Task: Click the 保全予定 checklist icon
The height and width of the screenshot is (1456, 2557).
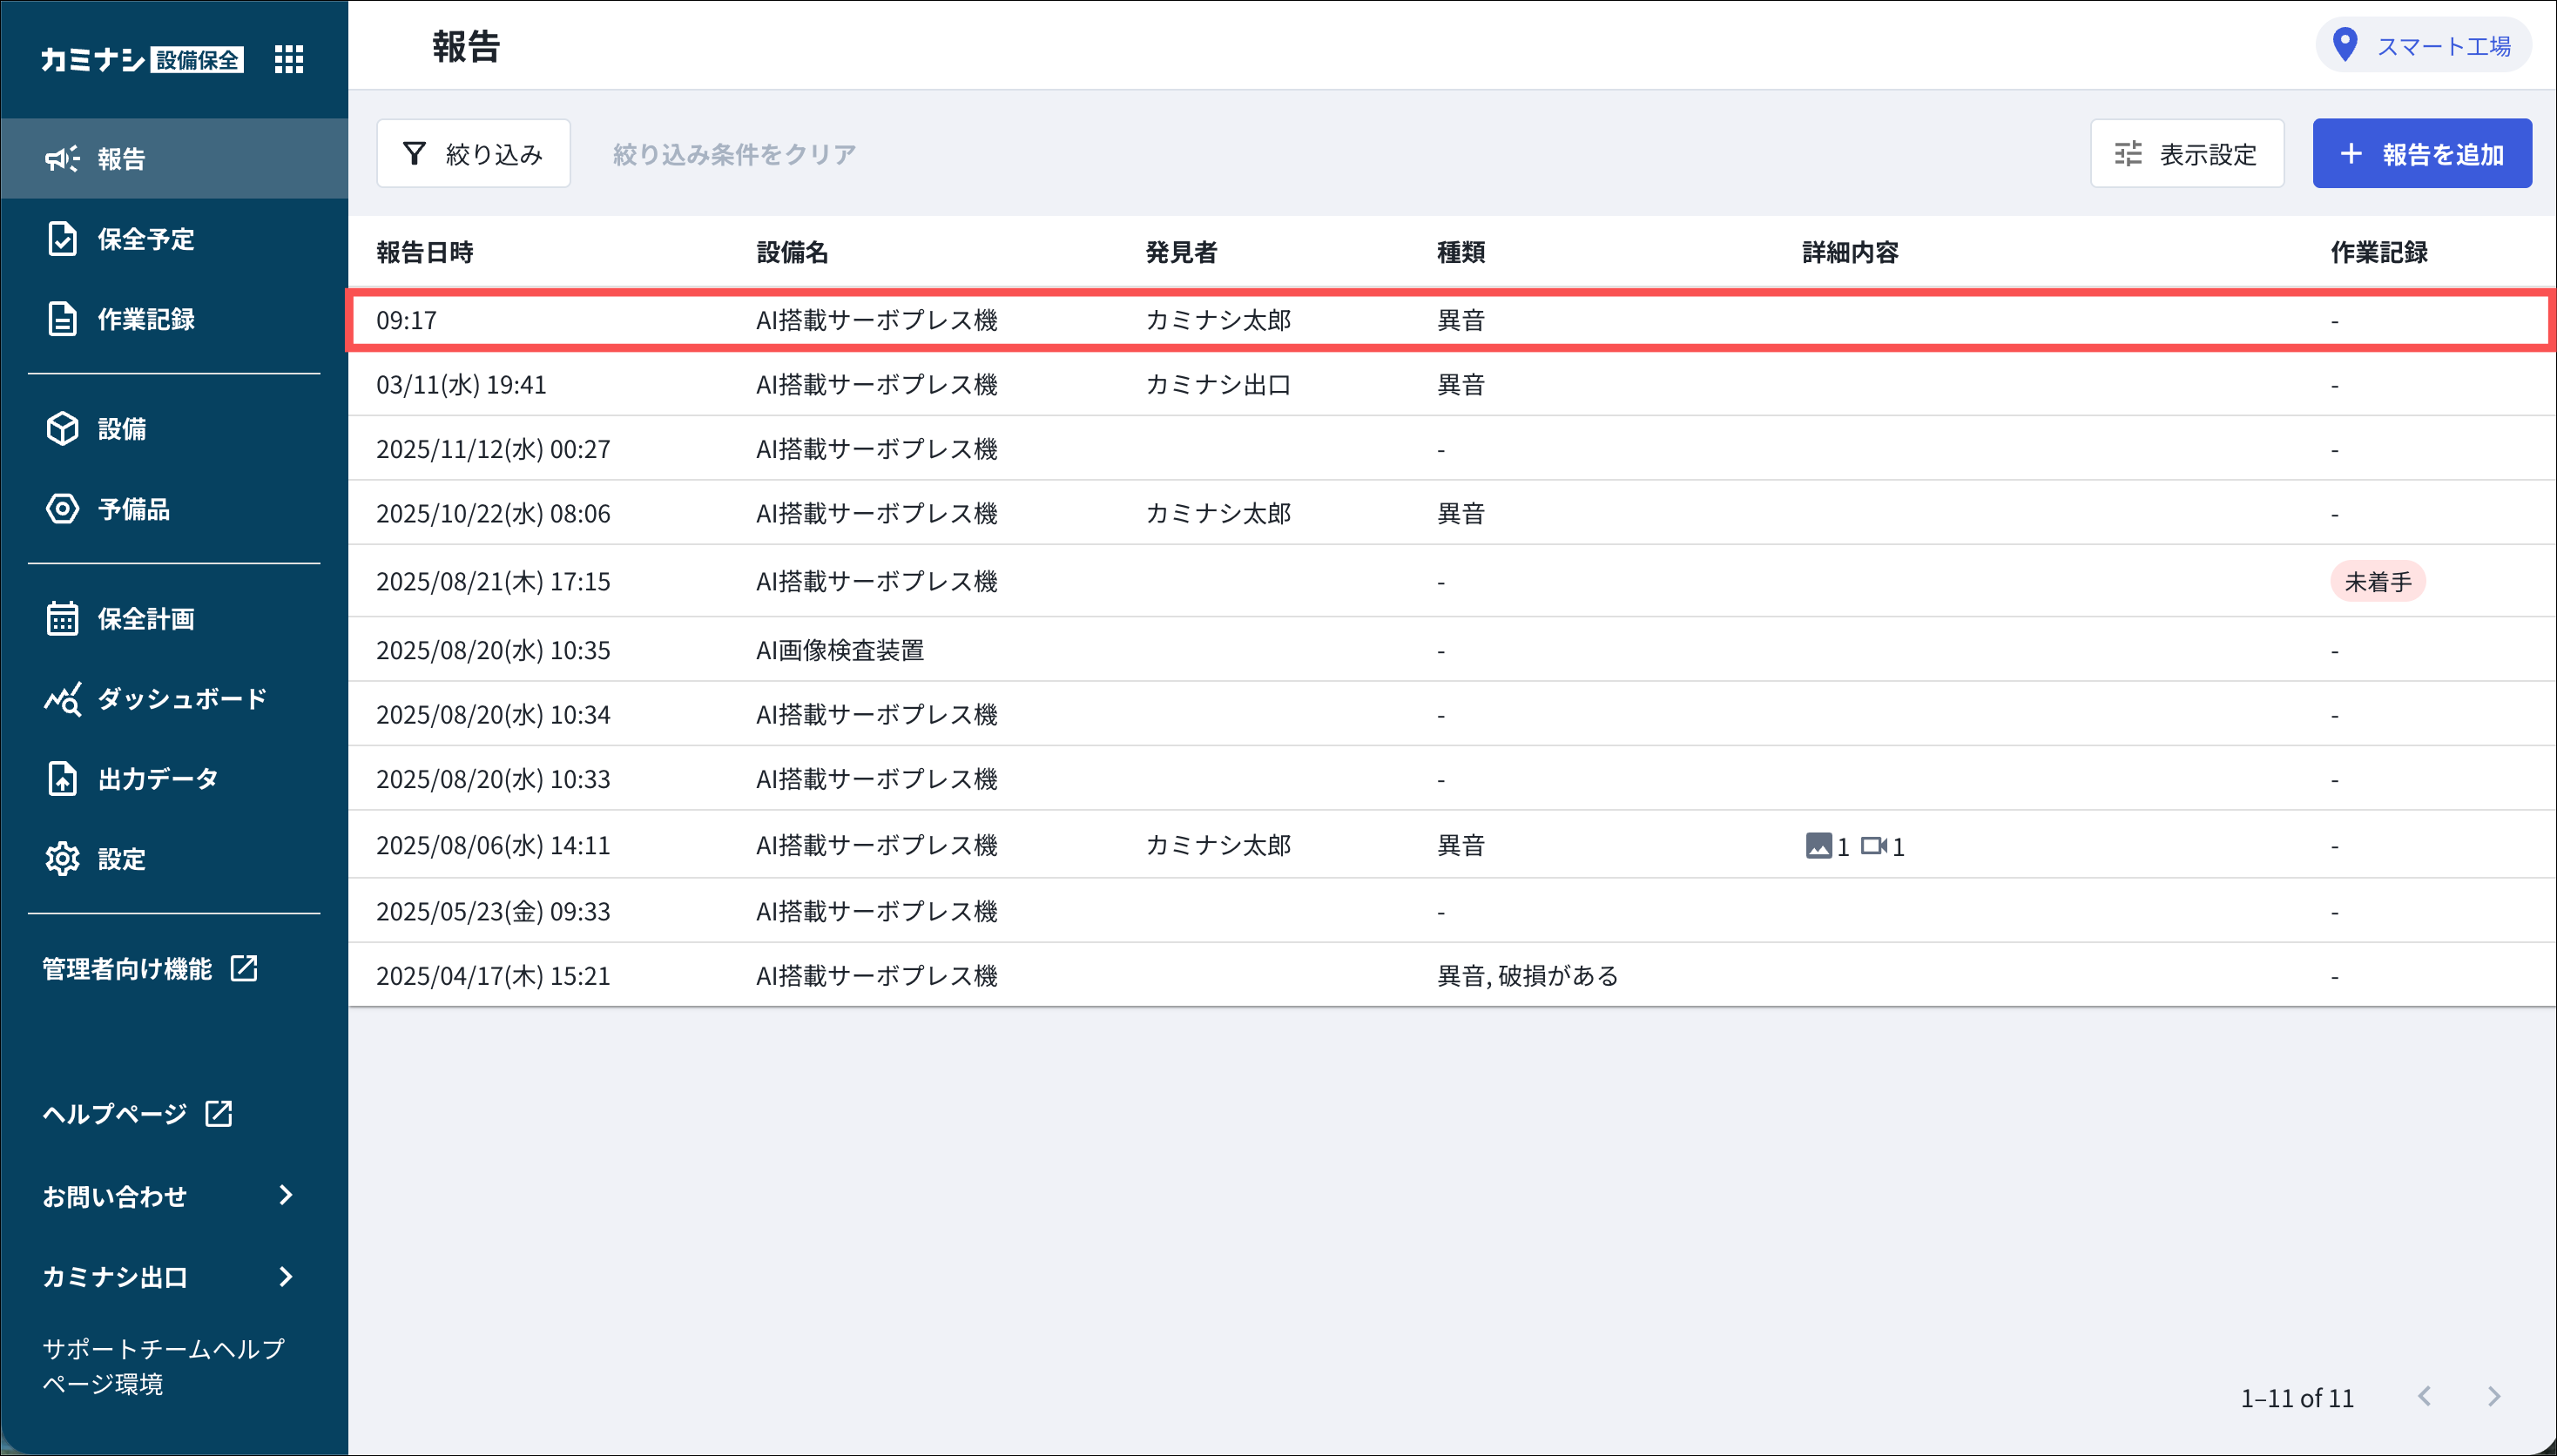Action: point(62,239)
